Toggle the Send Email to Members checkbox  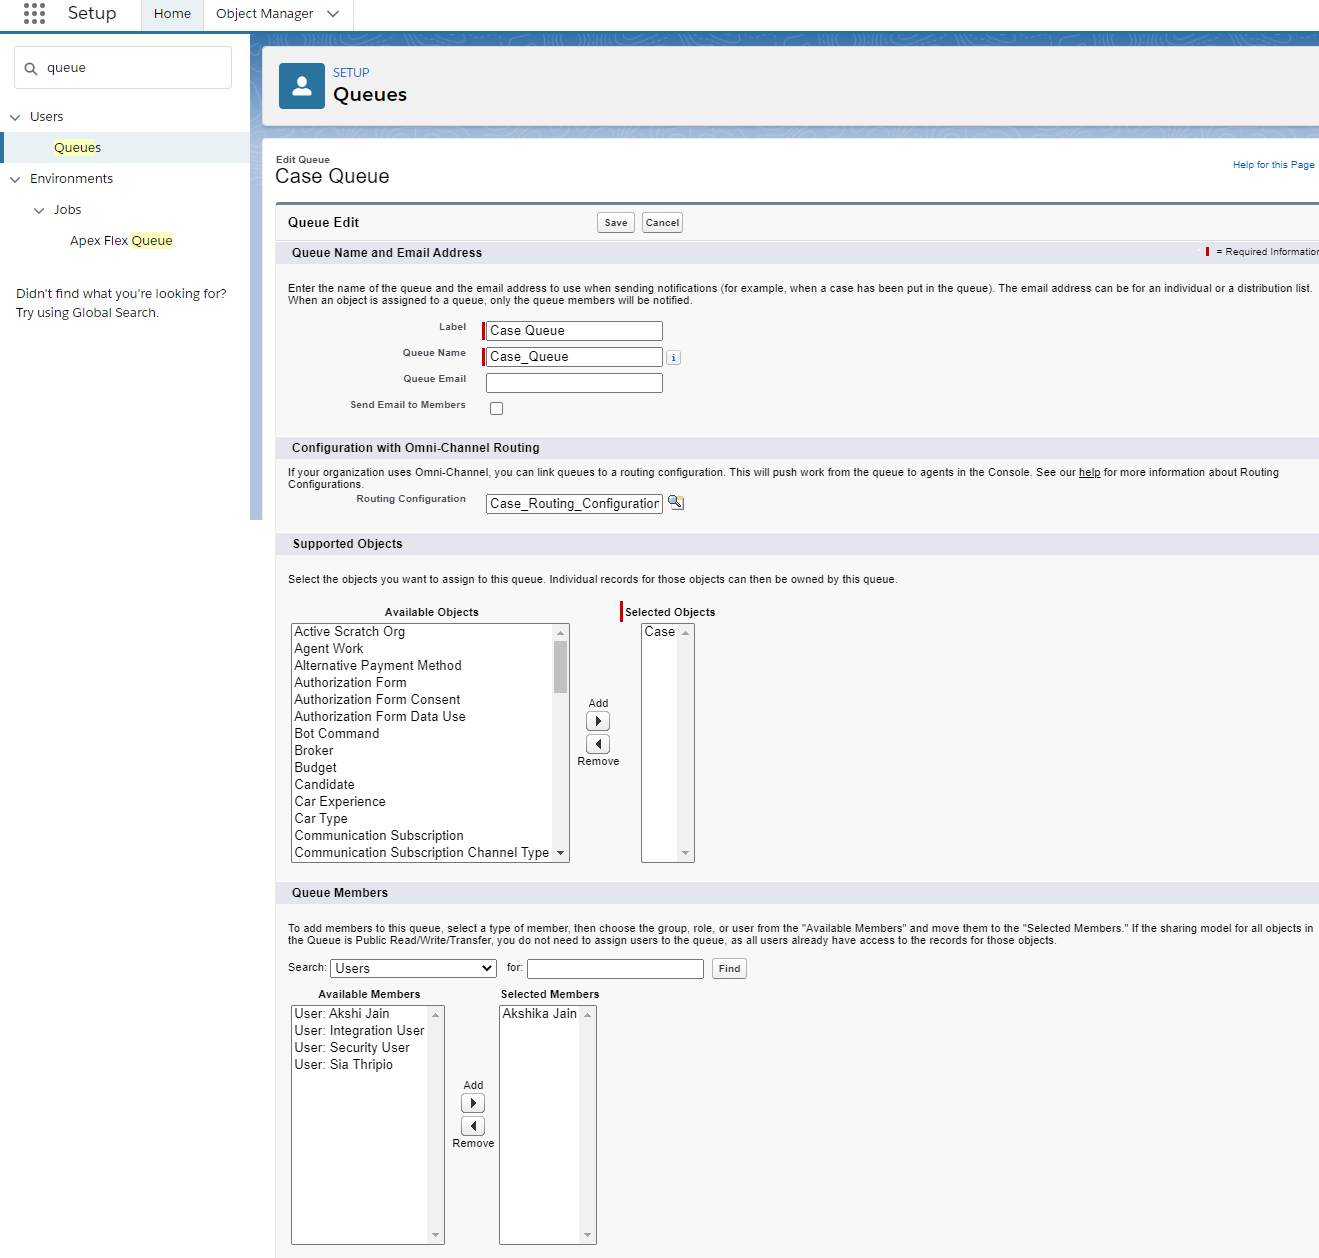click(496, 408)
